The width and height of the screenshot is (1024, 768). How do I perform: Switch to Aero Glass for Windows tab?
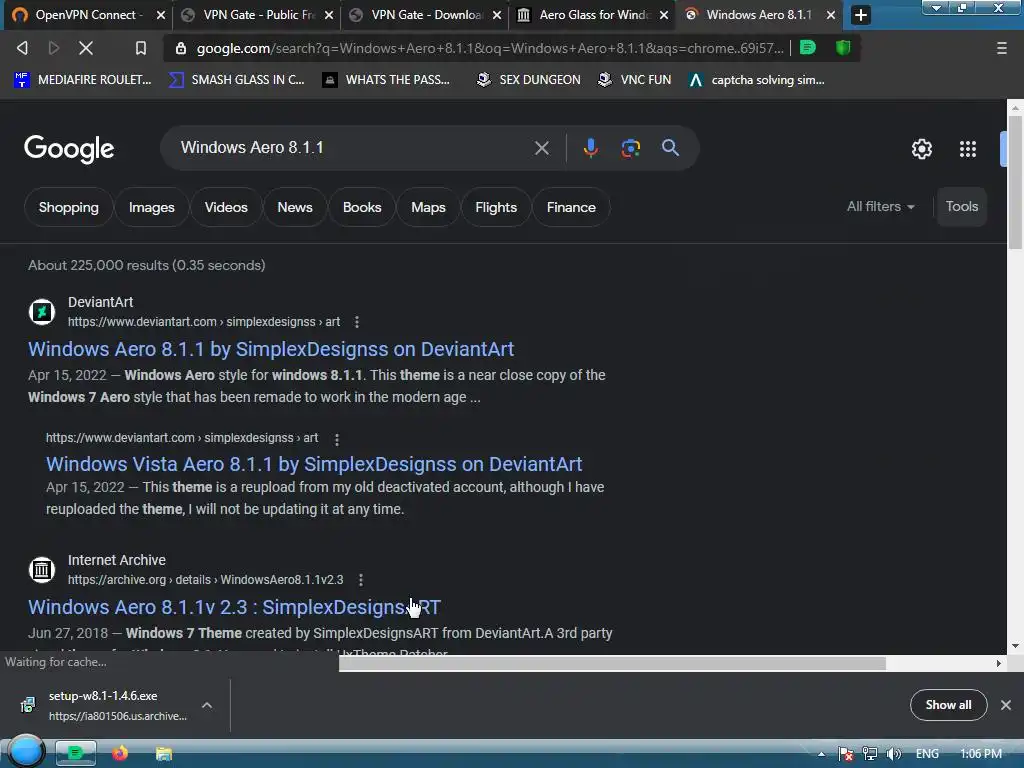click(592, 15)
